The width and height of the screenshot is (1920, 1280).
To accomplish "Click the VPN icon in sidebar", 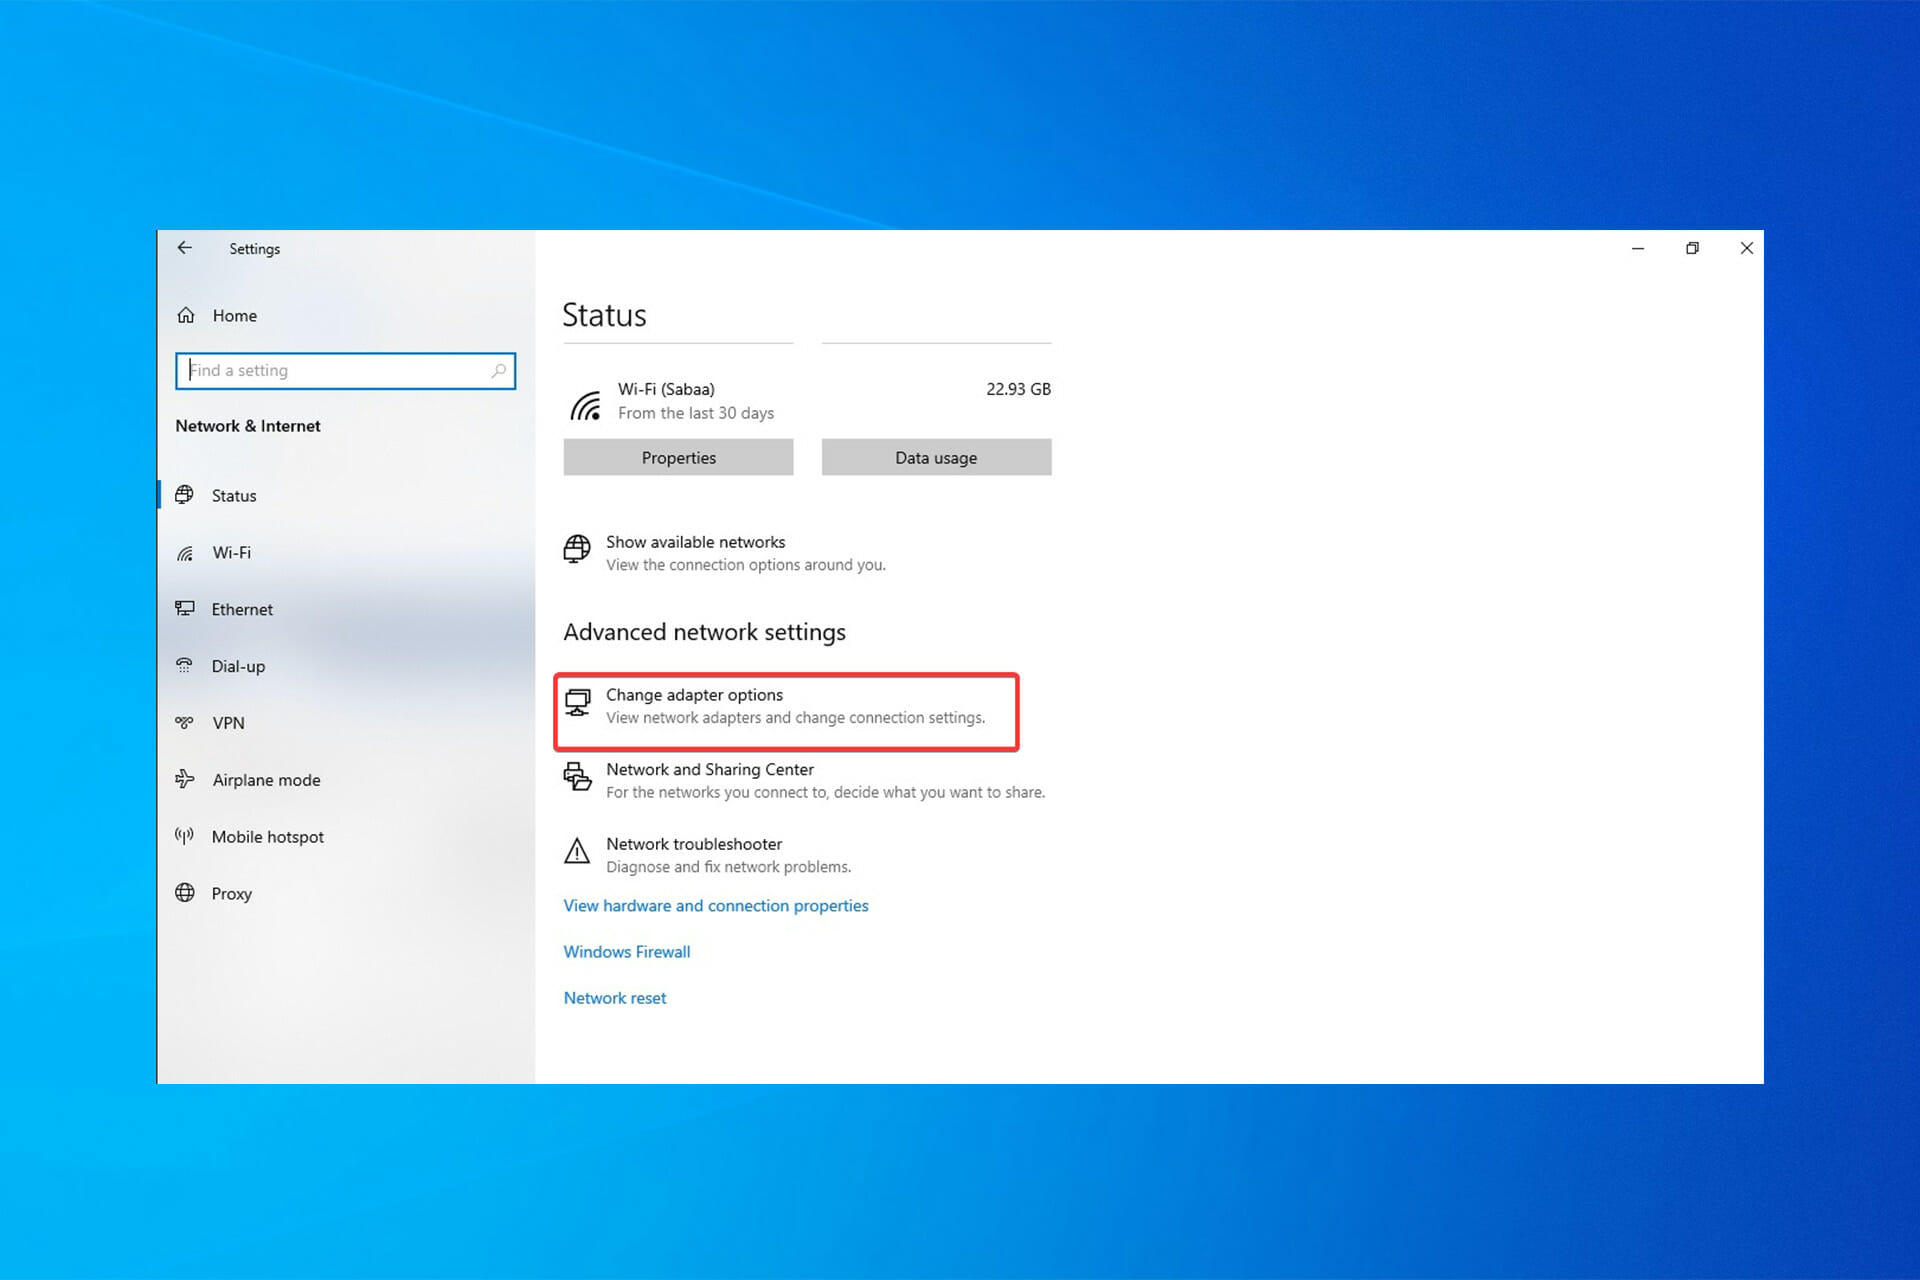I will point(185,722).
